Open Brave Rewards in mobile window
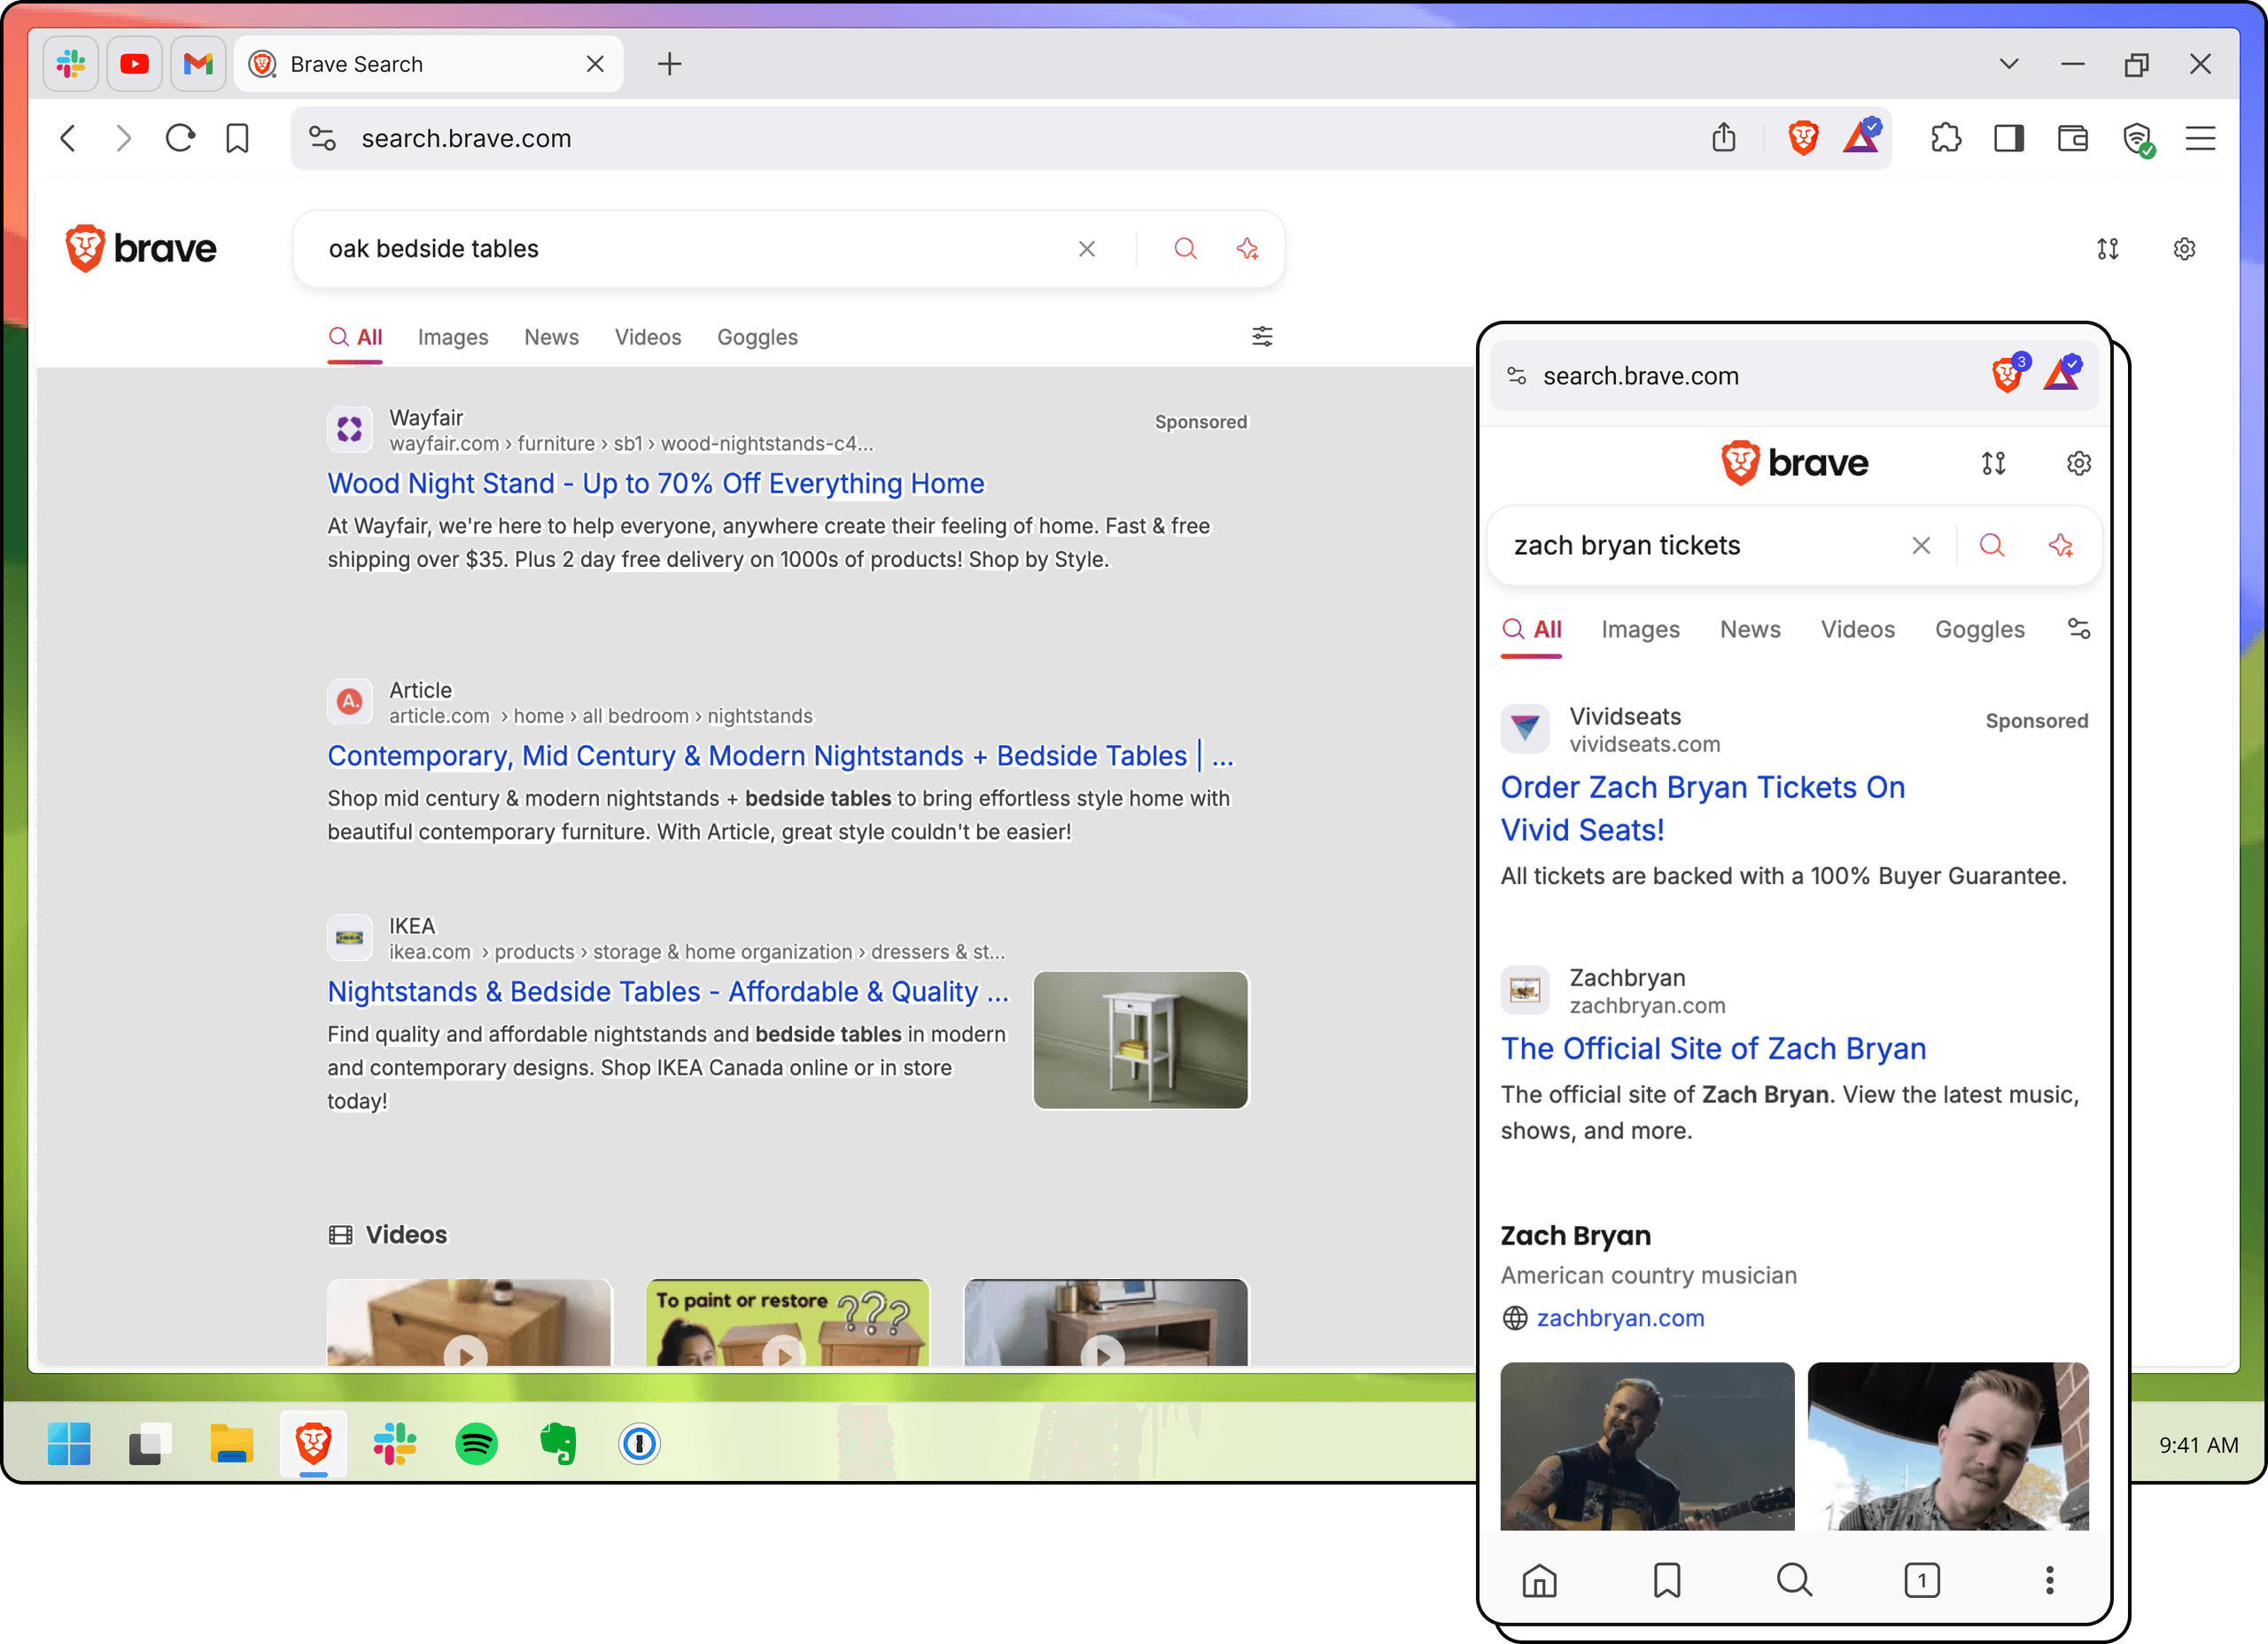Screen dimensions: 2268x1644 click(2062, 373)
